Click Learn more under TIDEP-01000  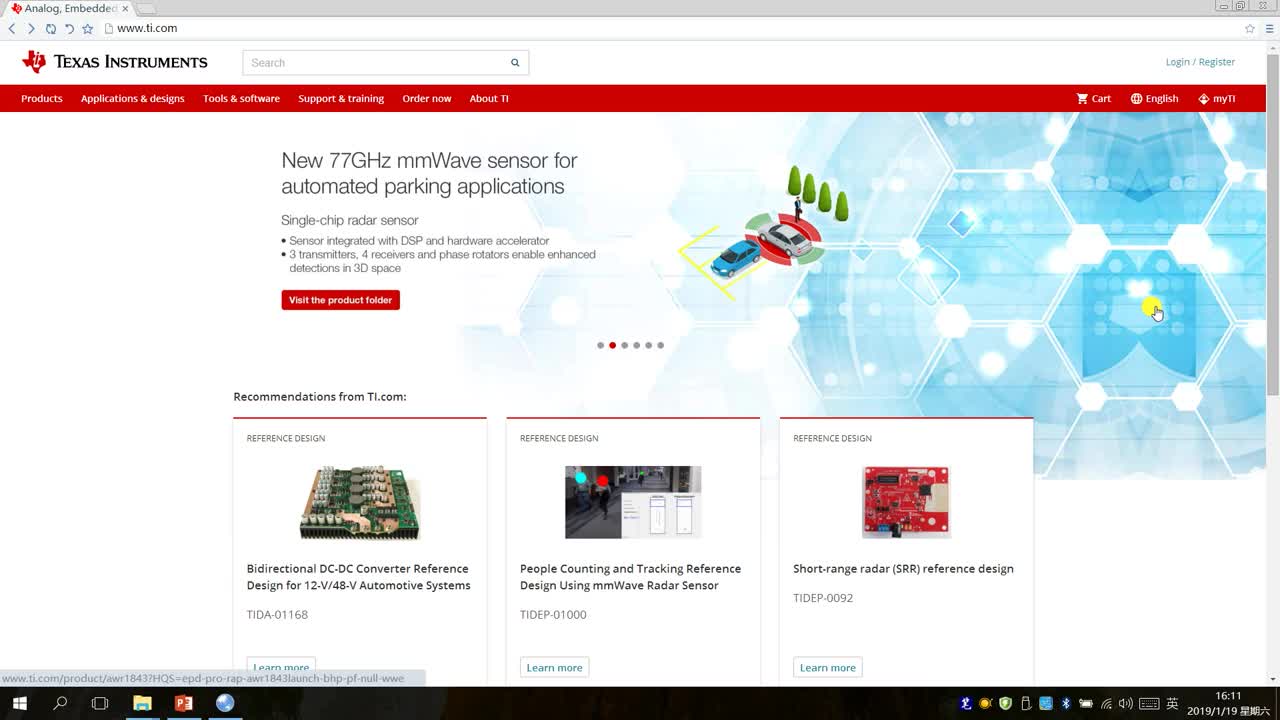(554, 667)
